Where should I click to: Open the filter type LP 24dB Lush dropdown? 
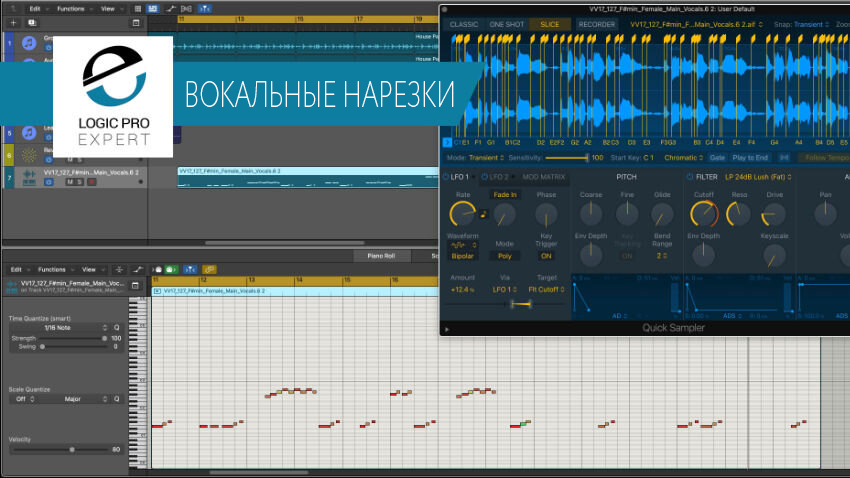758,177
